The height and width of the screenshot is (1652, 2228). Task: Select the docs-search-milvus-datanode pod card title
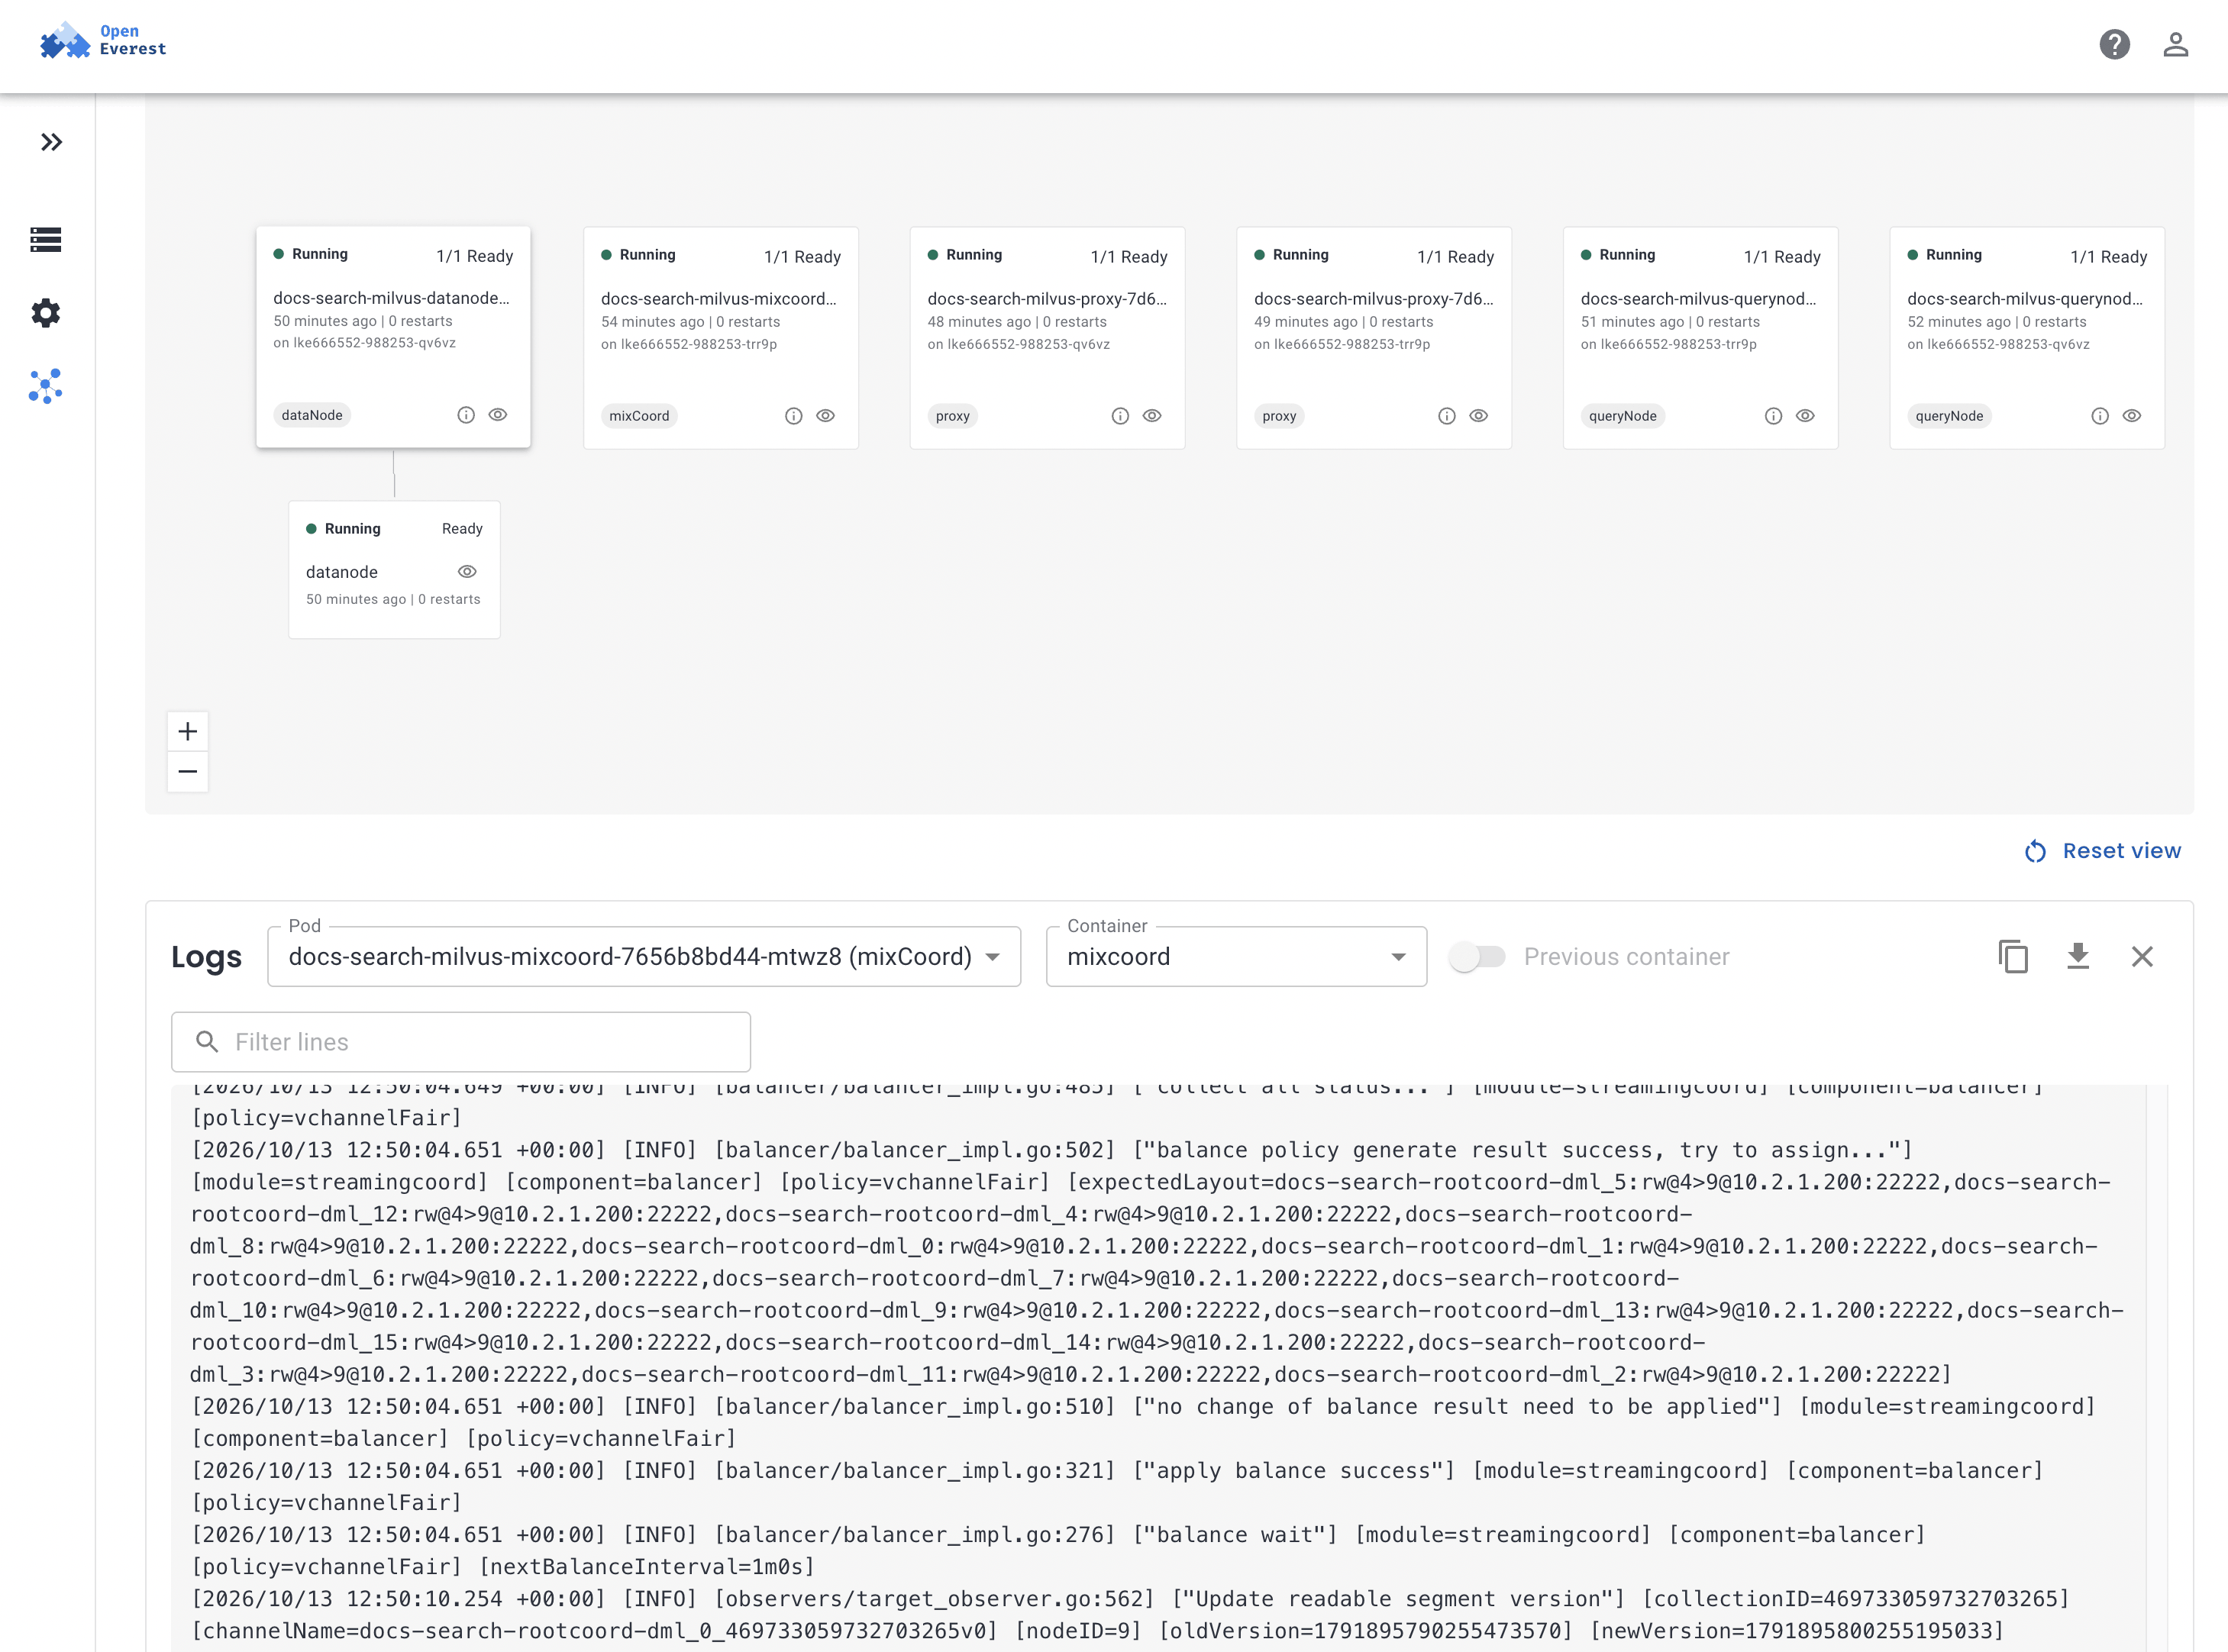[392, 298]
